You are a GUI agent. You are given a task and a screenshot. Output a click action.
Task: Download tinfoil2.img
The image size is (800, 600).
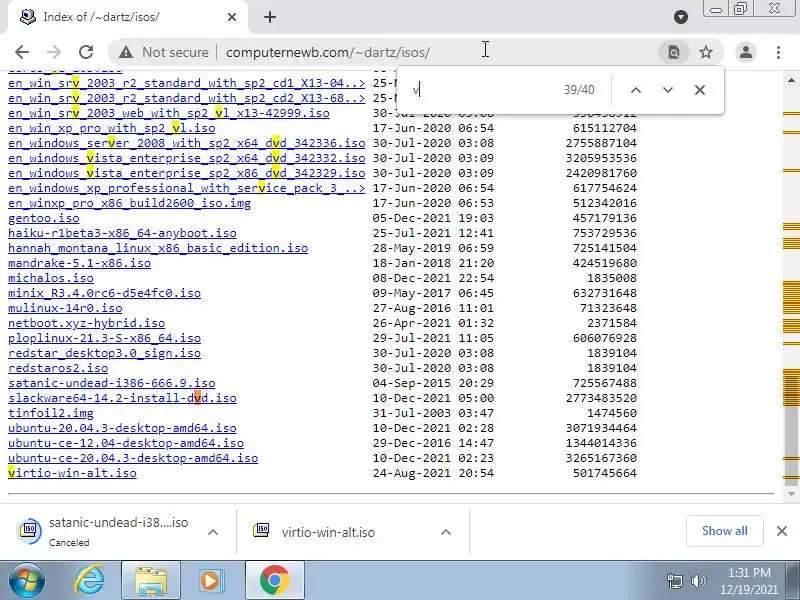tap(51, 413)
